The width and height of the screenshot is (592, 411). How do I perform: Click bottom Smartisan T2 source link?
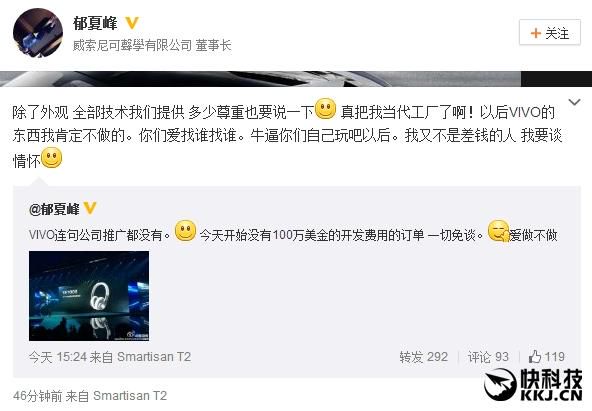[130, 396]
